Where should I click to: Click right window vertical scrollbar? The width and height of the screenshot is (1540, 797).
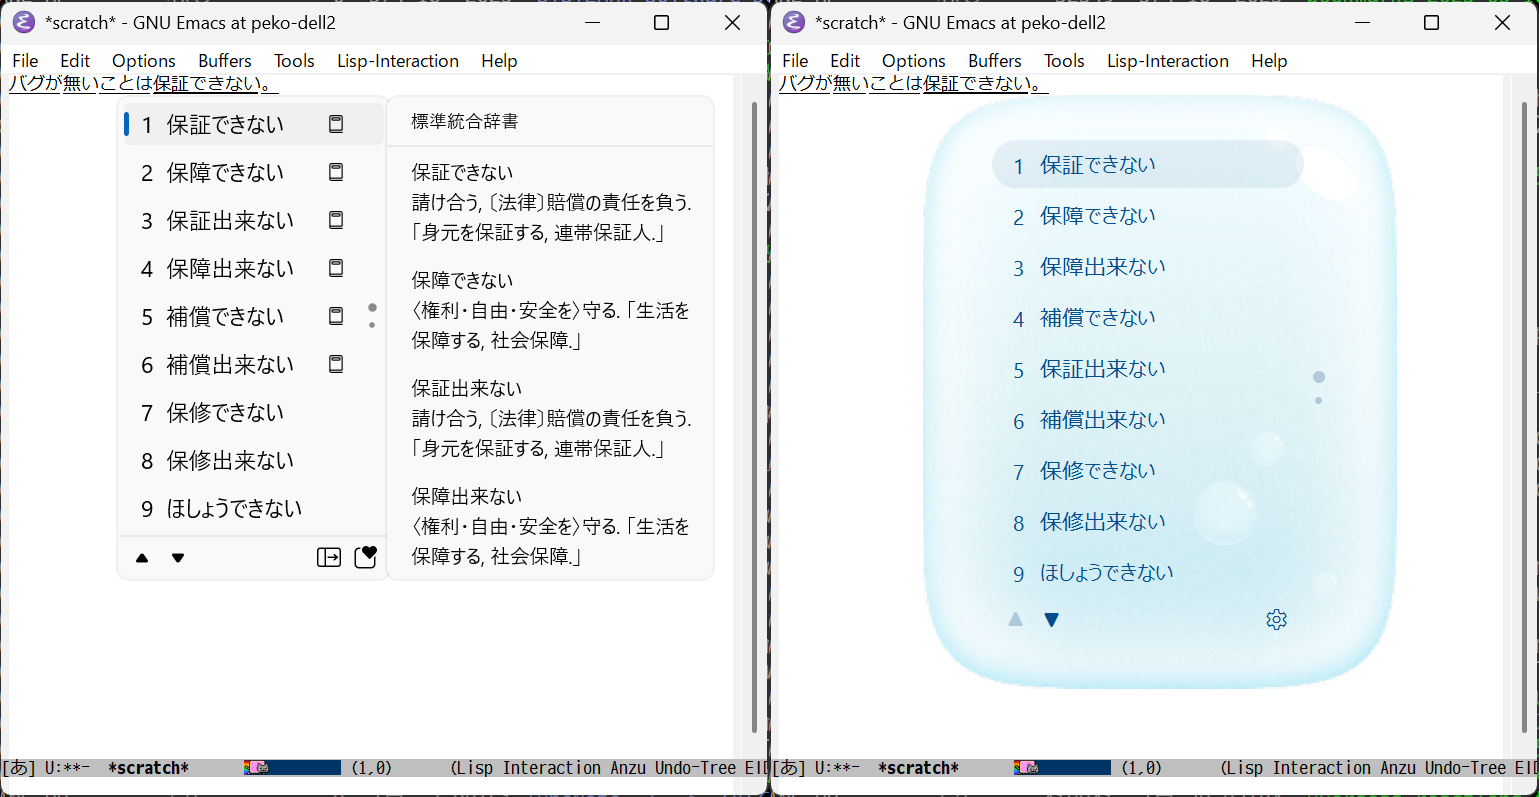(x=1525, y=417)
